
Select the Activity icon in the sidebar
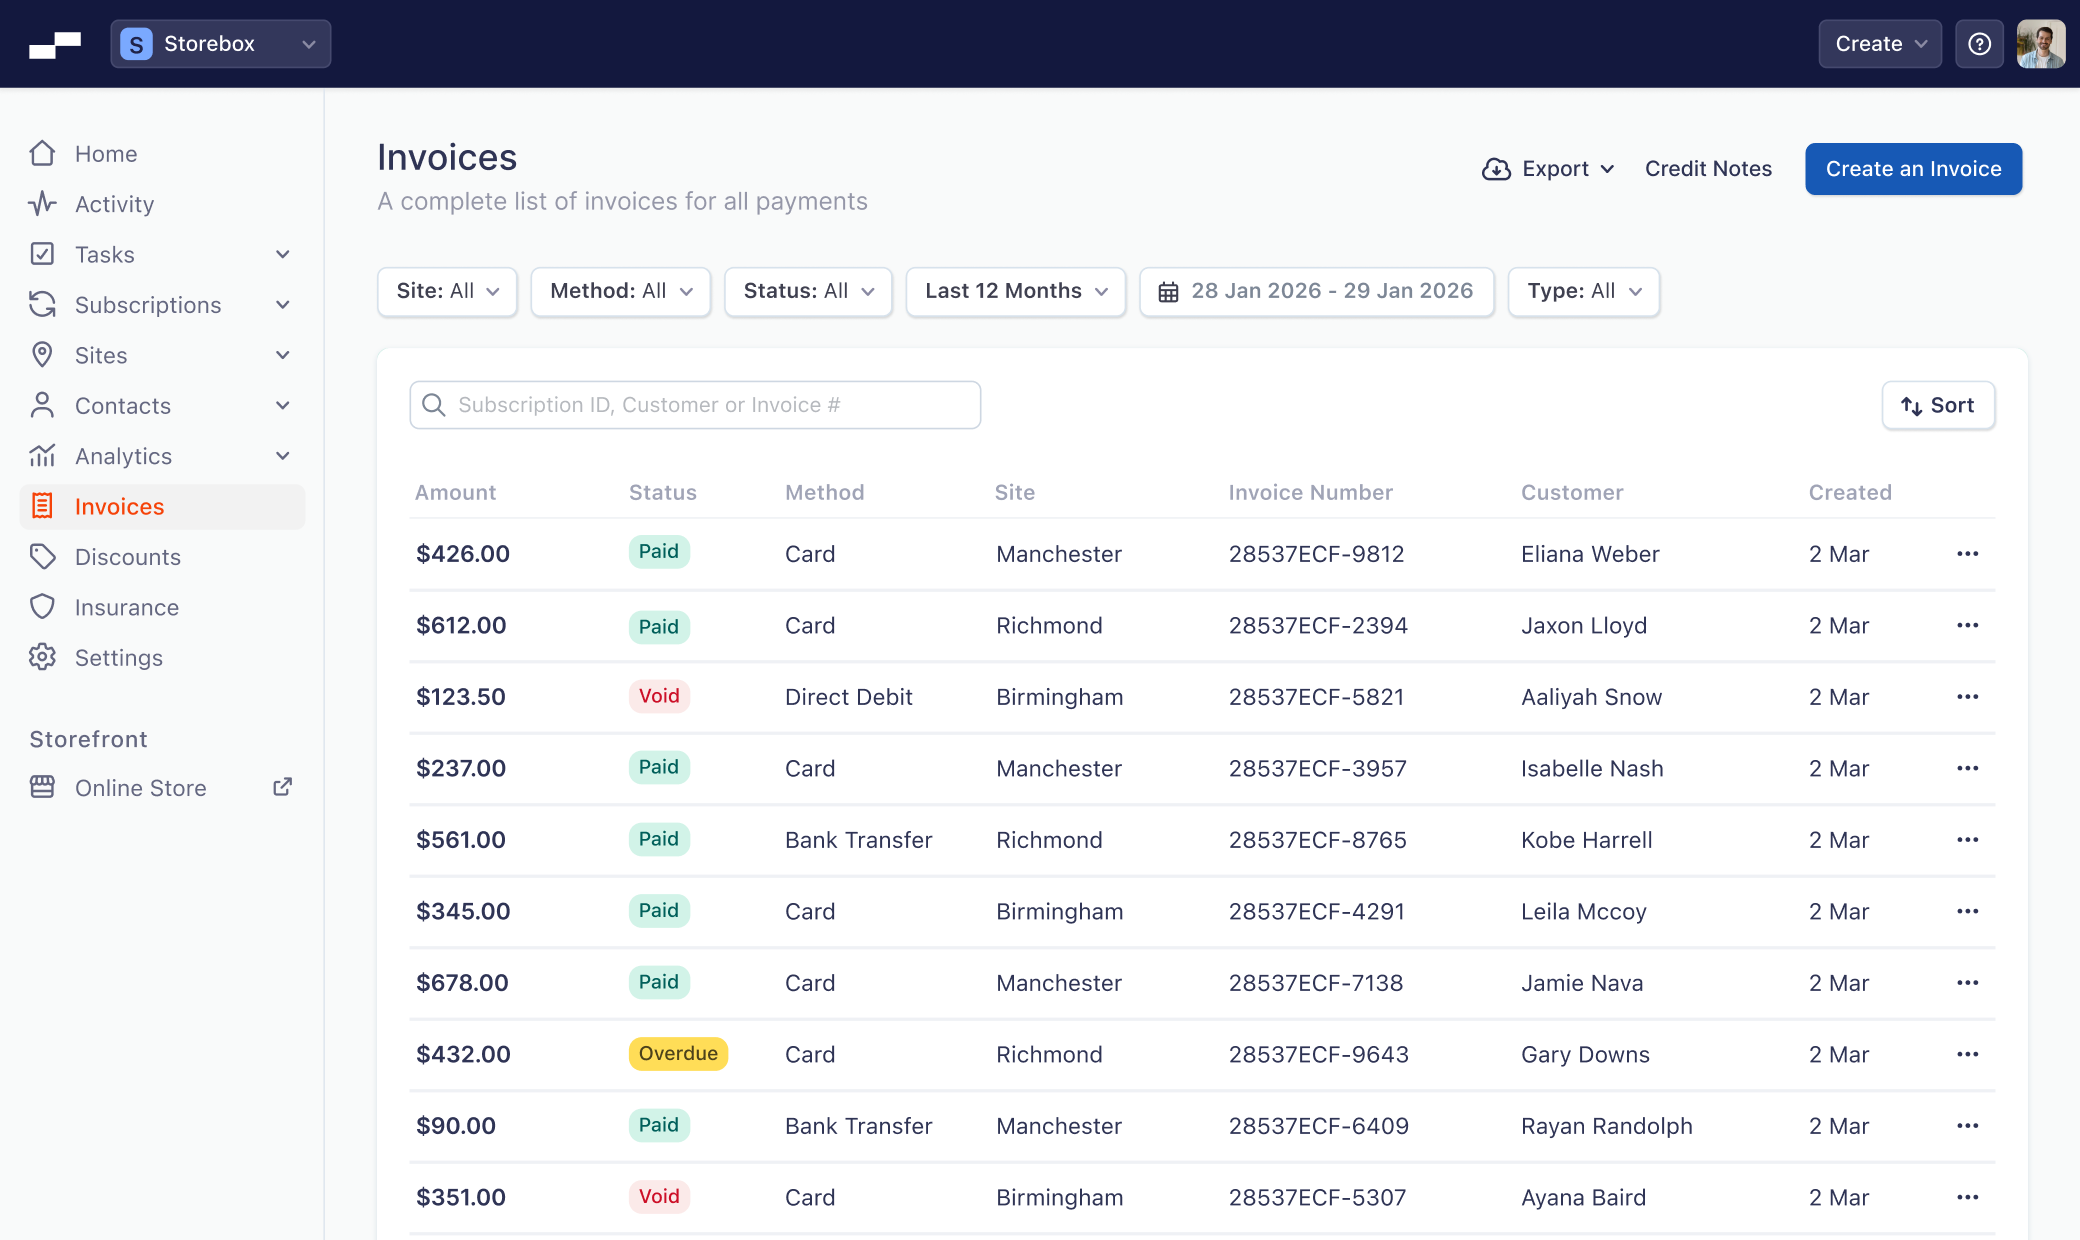pyautogui.click(x=42, y=203)
